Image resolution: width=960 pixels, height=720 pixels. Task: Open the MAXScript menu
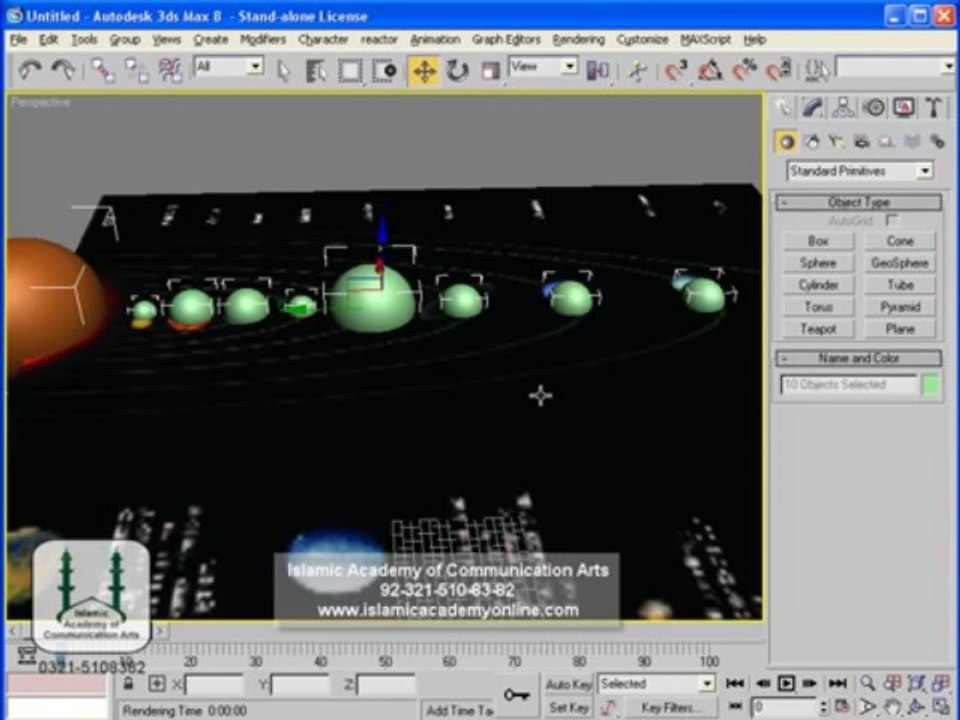point(706,40)
